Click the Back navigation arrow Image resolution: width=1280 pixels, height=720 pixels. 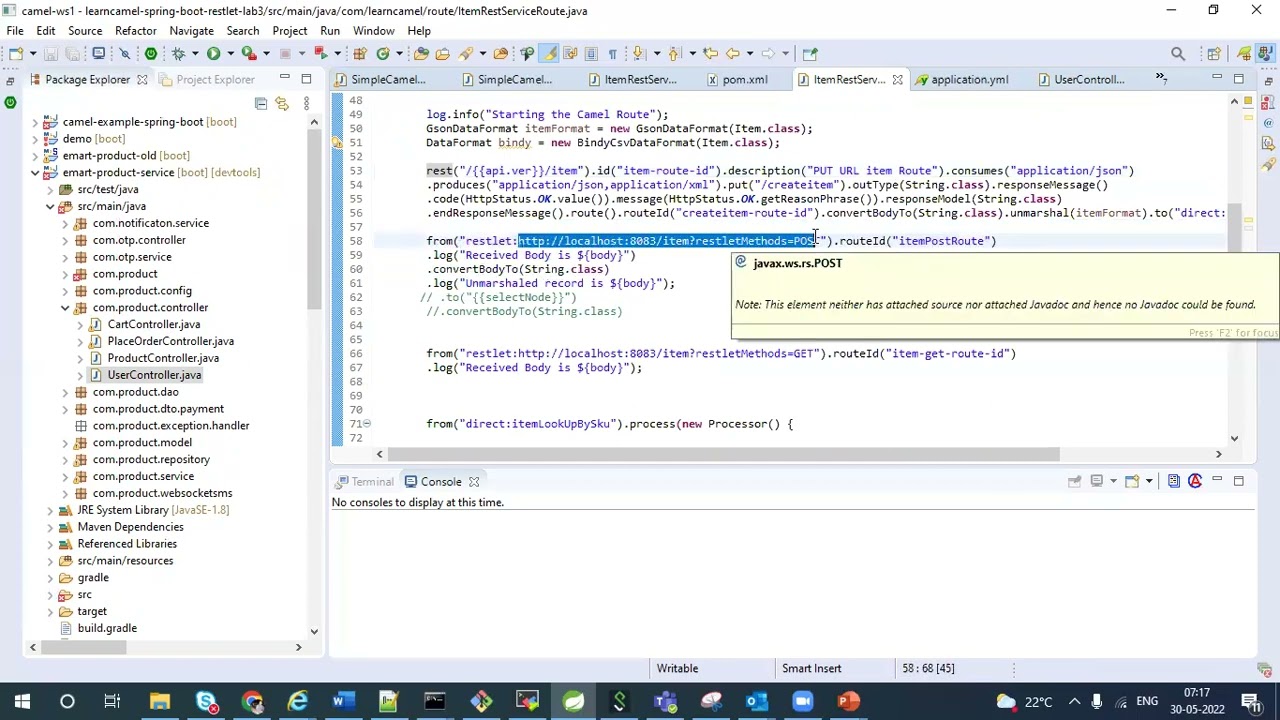click(733, 53)
